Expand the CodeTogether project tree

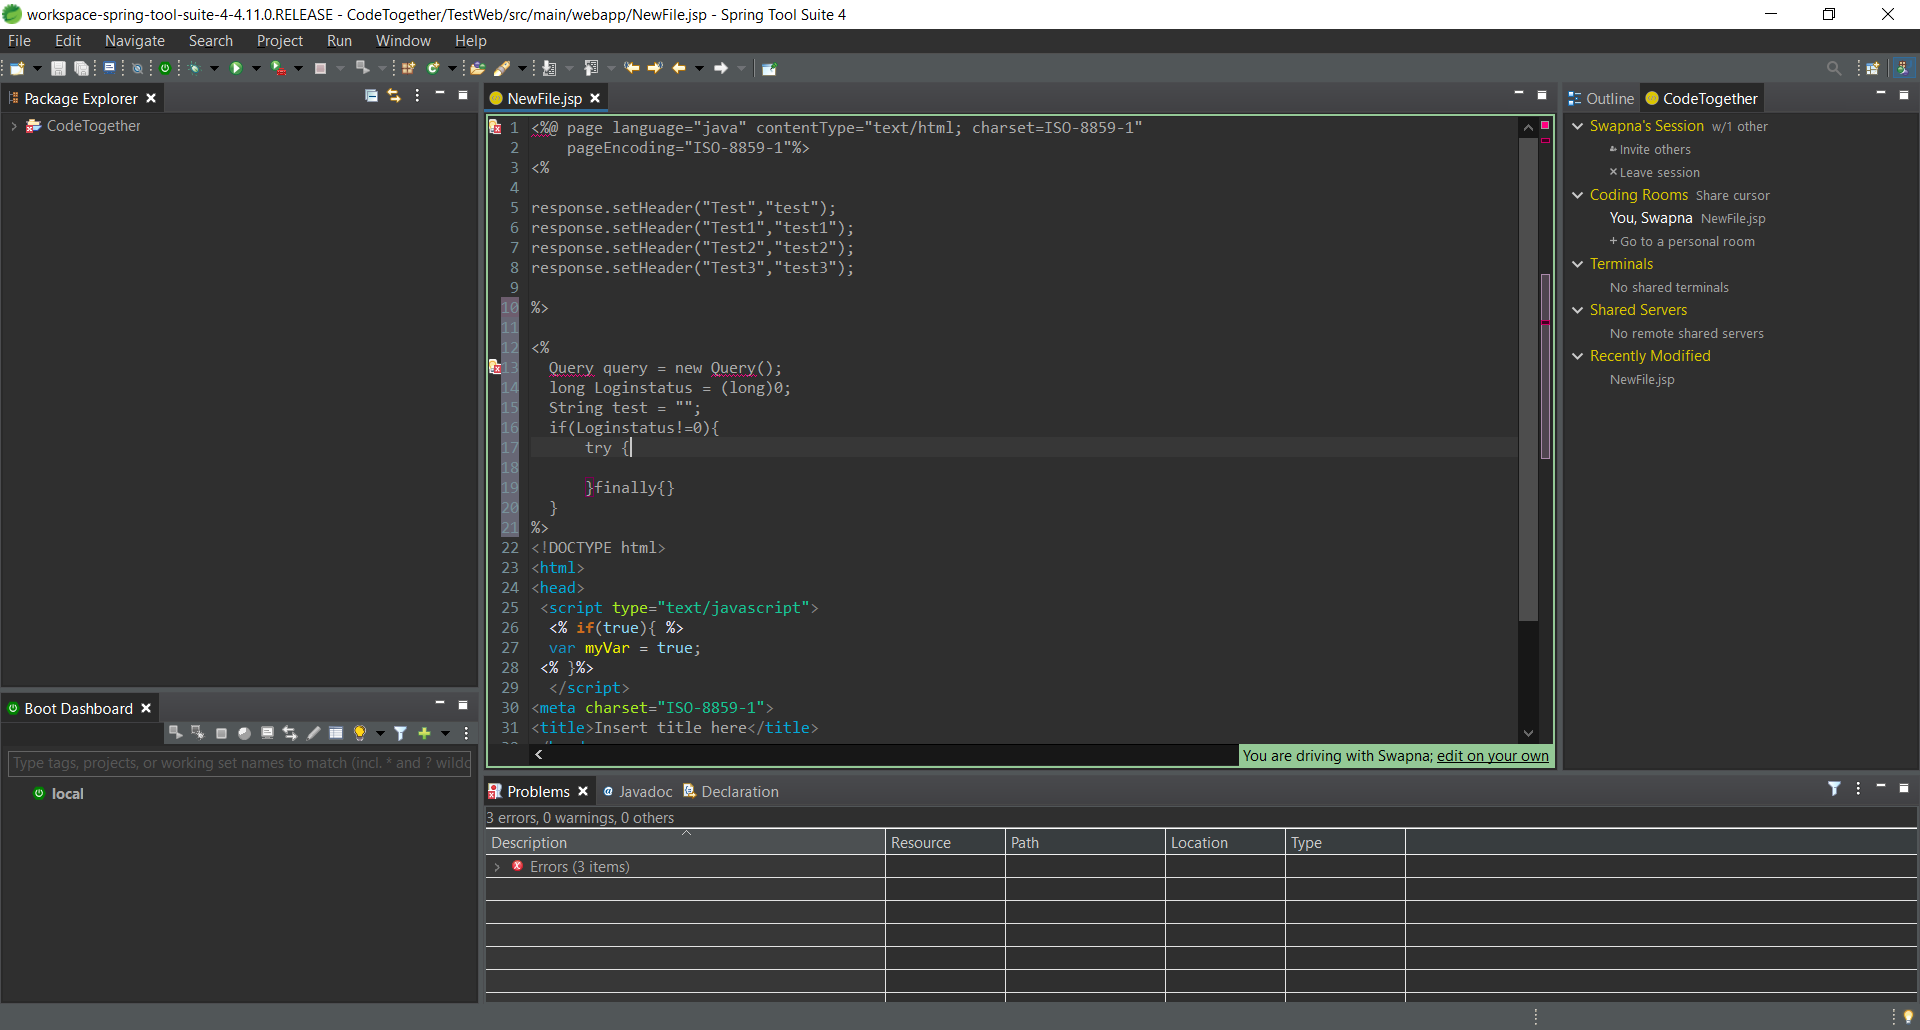pyautogui.click(x=13, y=126)
